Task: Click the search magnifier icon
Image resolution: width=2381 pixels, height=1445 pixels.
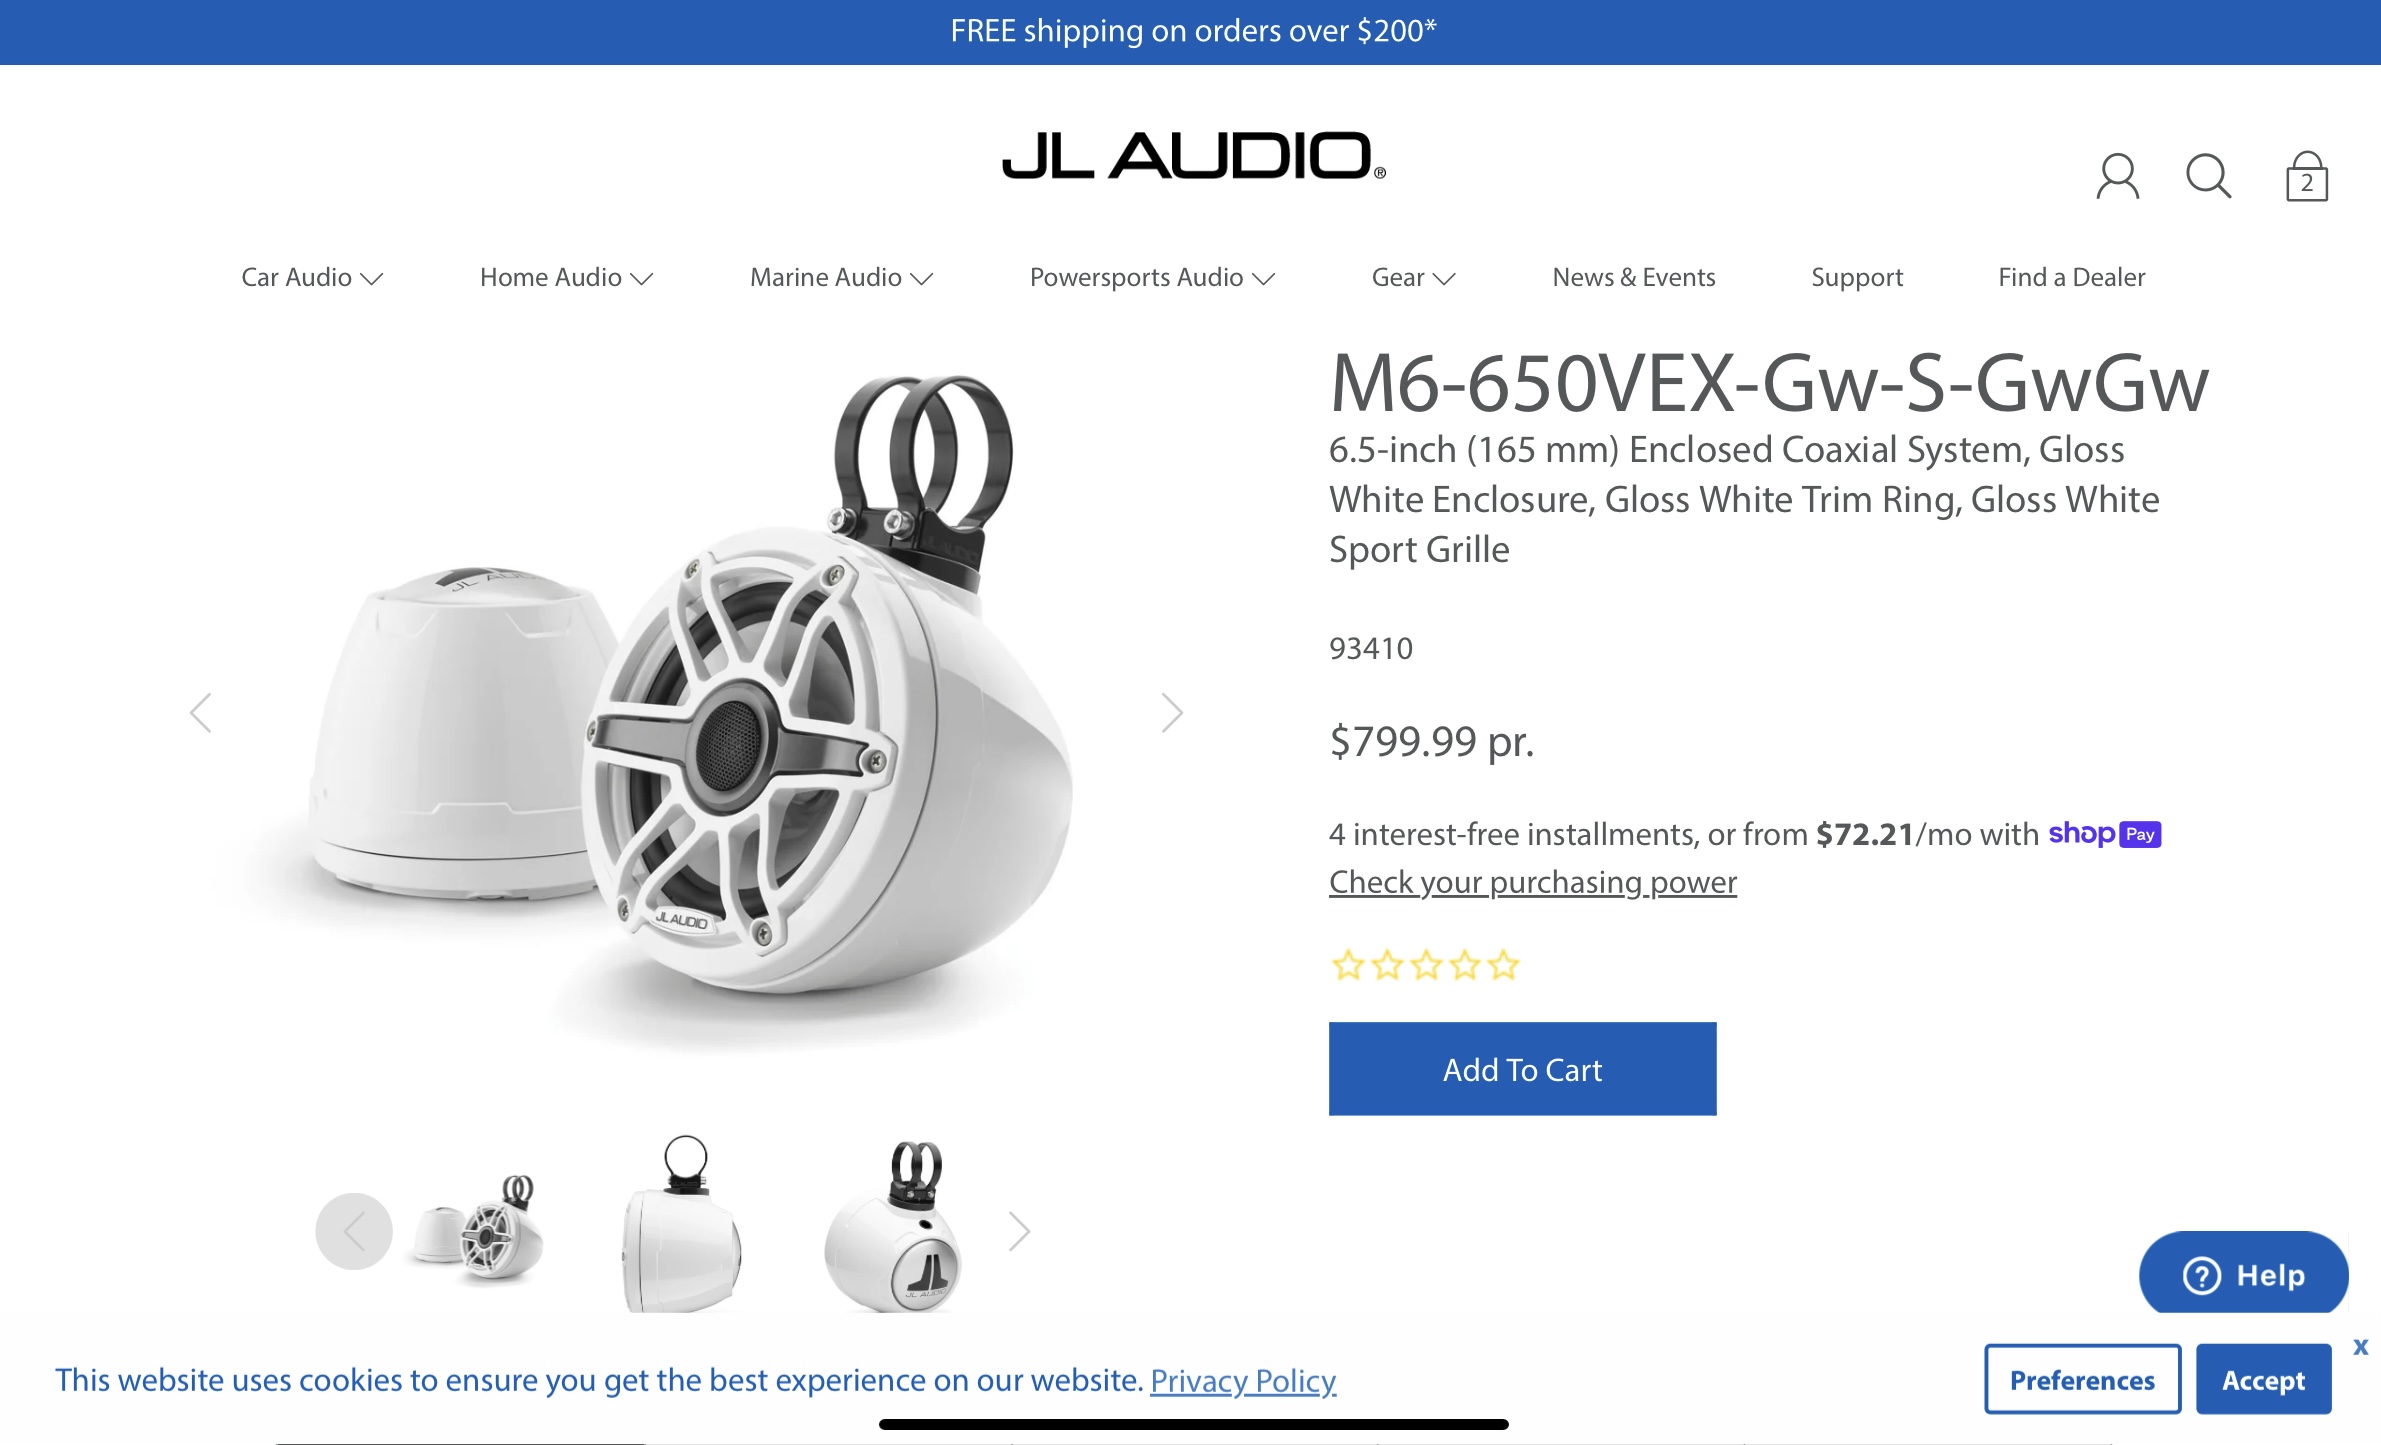Action: [x=2208, y=177]
